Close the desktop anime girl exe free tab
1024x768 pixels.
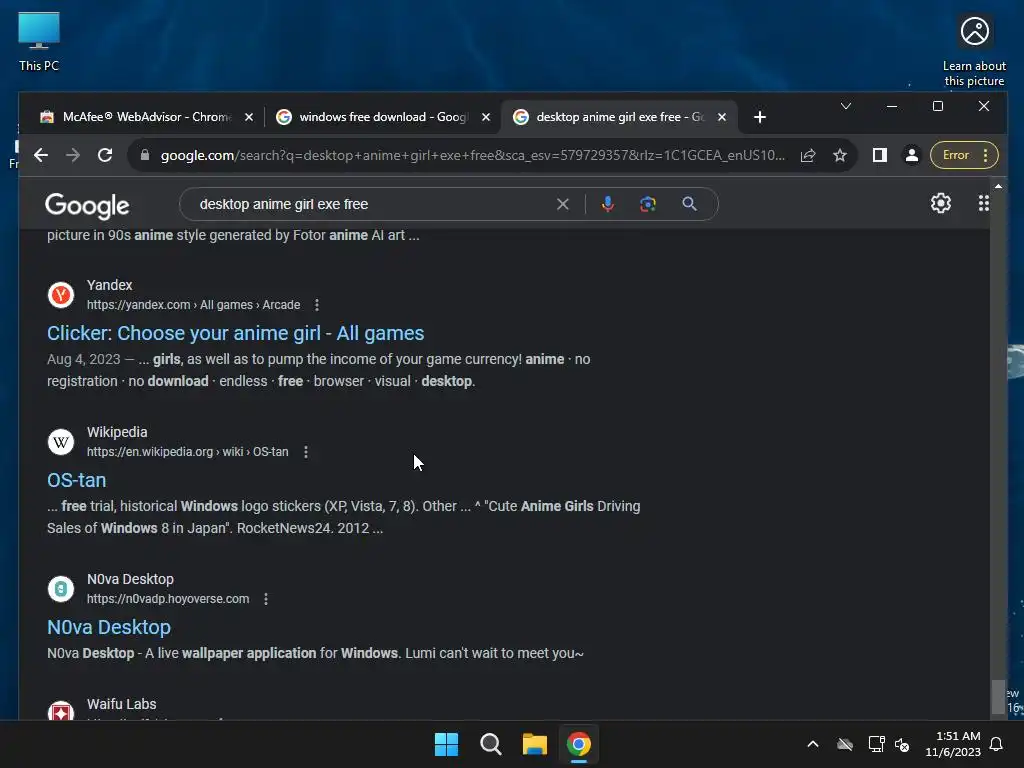pyautogui.click(x=722, y=117)
